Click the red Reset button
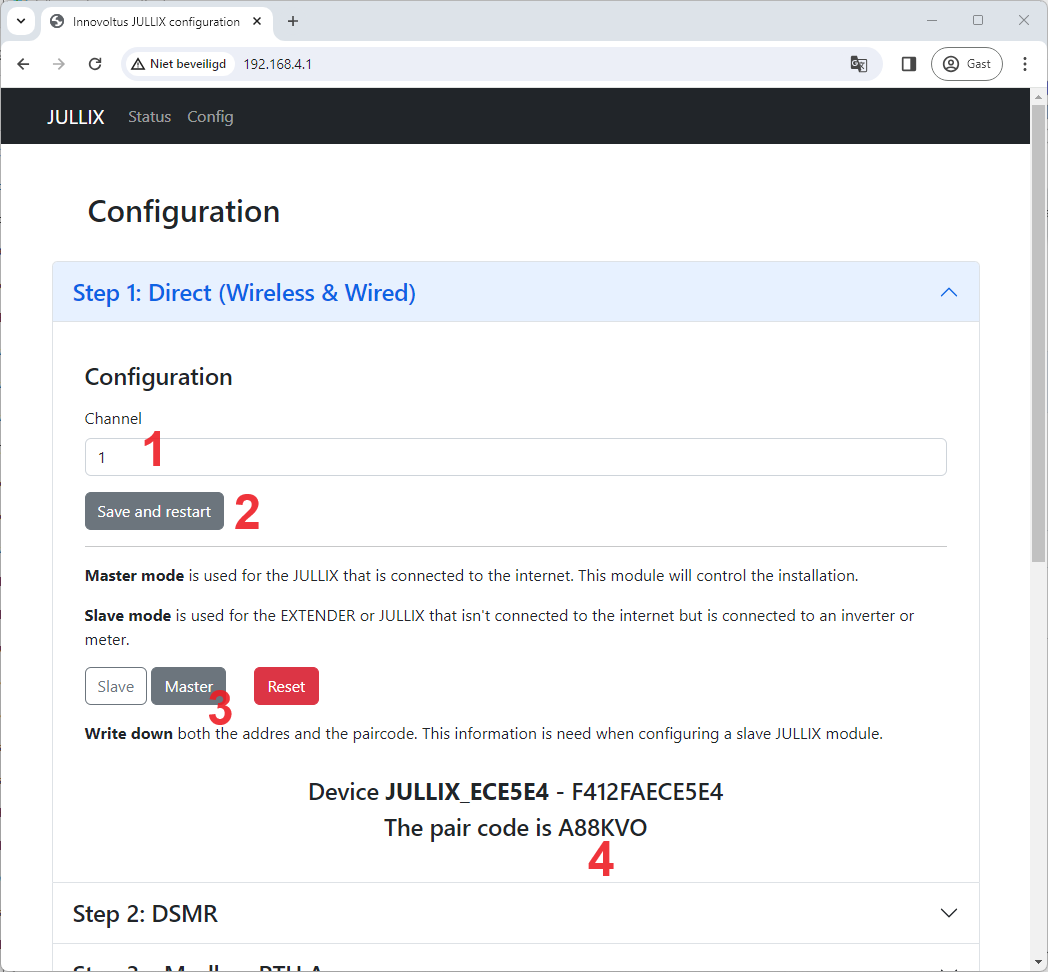The height and width of the screenshot is (972, 1048). click(286, 686)
